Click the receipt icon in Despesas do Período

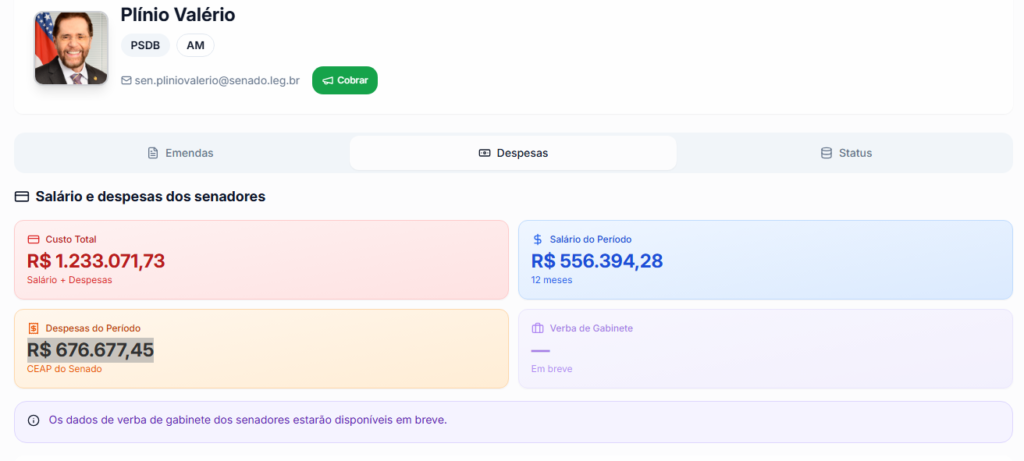coord(33,328)
